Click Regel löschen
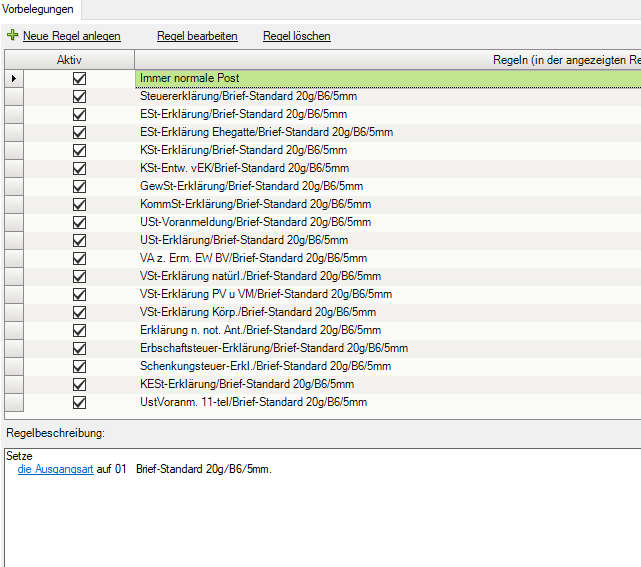Viewport: 641px width, 567px height. pyautogui.click(x=296, y=36)
